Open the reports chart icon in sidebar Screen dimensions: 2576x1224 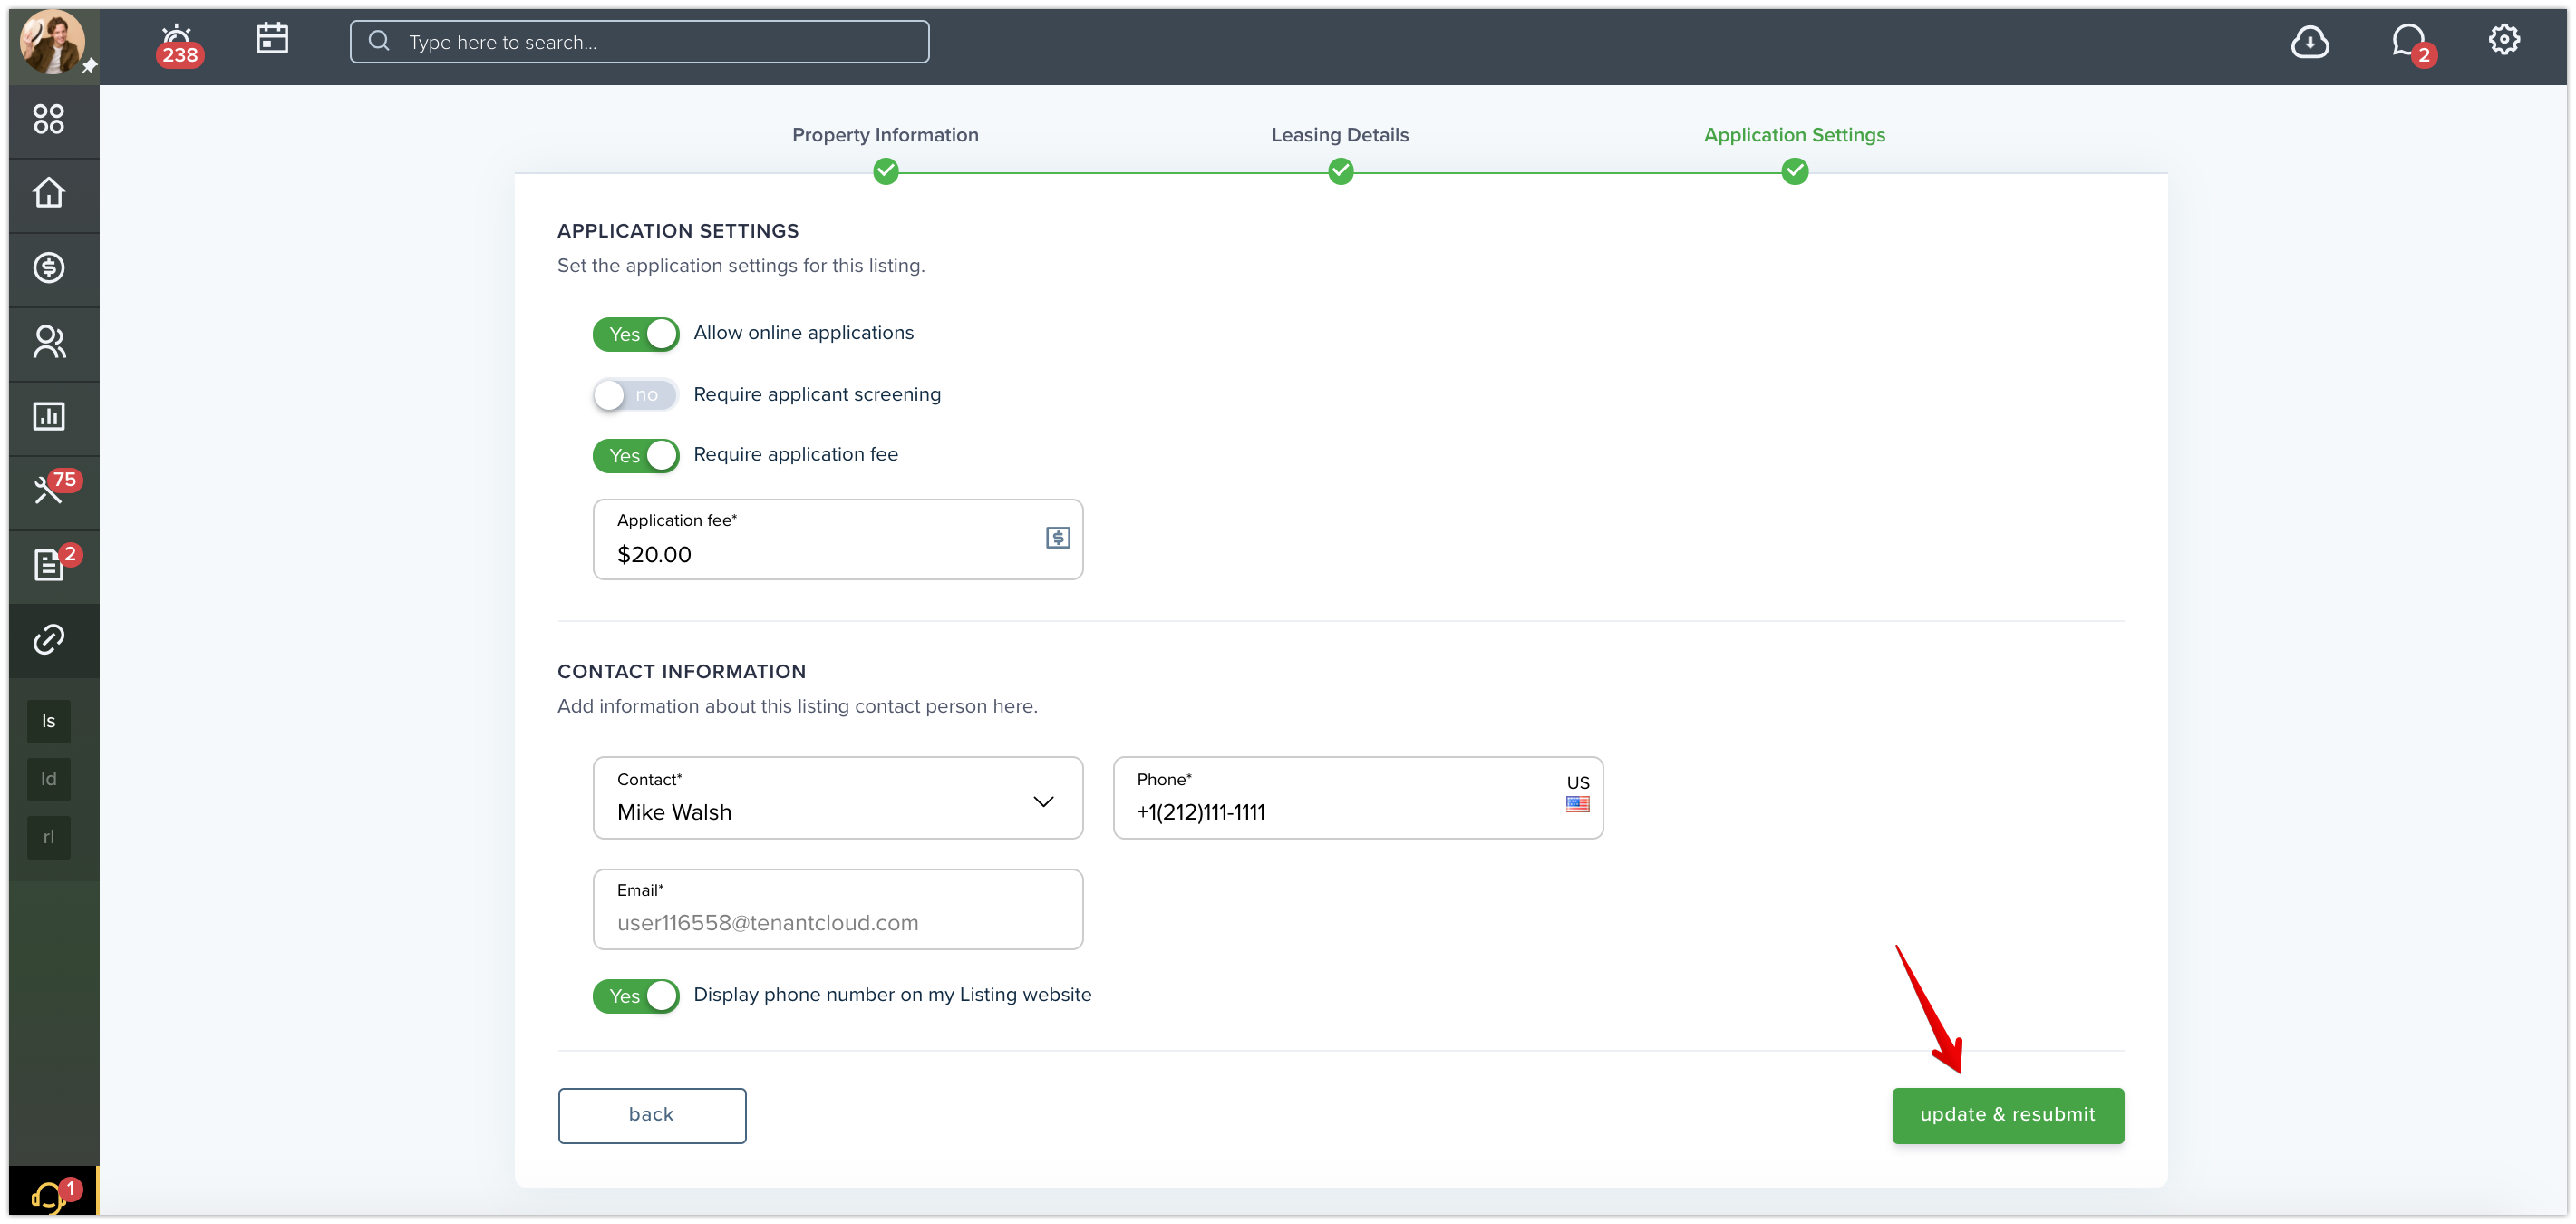point(49,416)
